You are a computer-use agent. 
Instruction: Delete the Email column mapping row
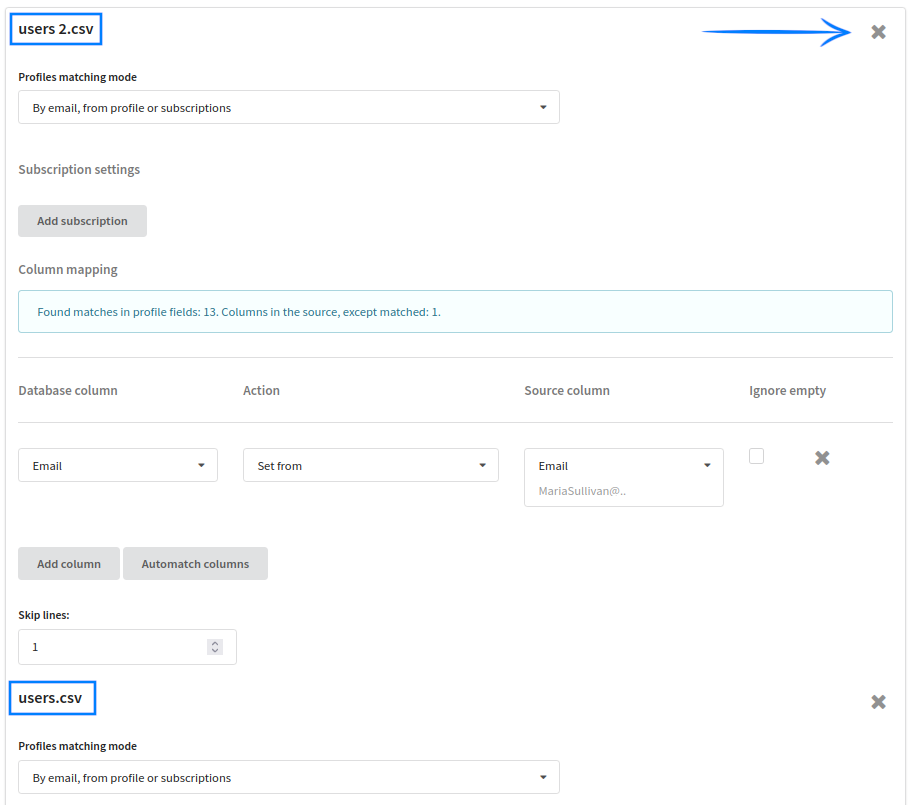821,457
